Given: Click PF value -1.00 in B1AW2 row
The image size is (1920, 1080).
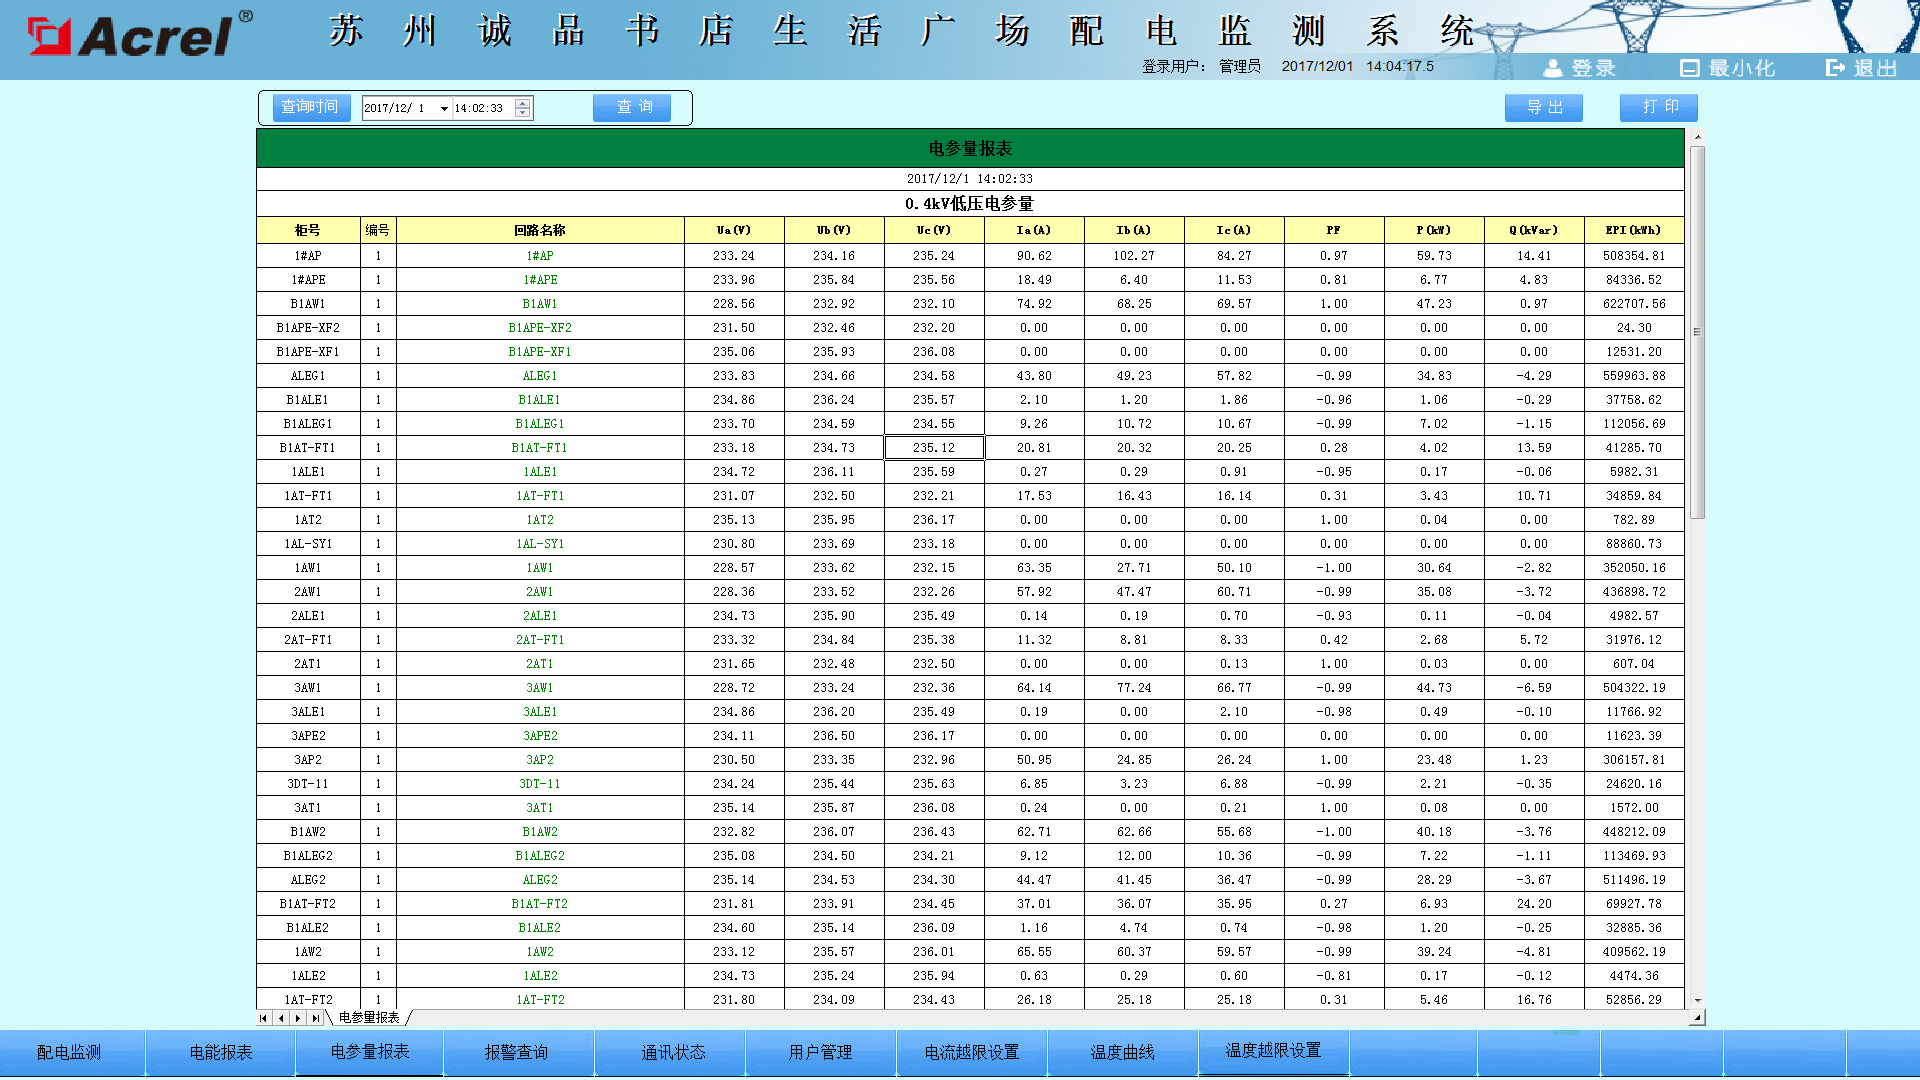Looking at the screenshot, I should [1334, 832].
